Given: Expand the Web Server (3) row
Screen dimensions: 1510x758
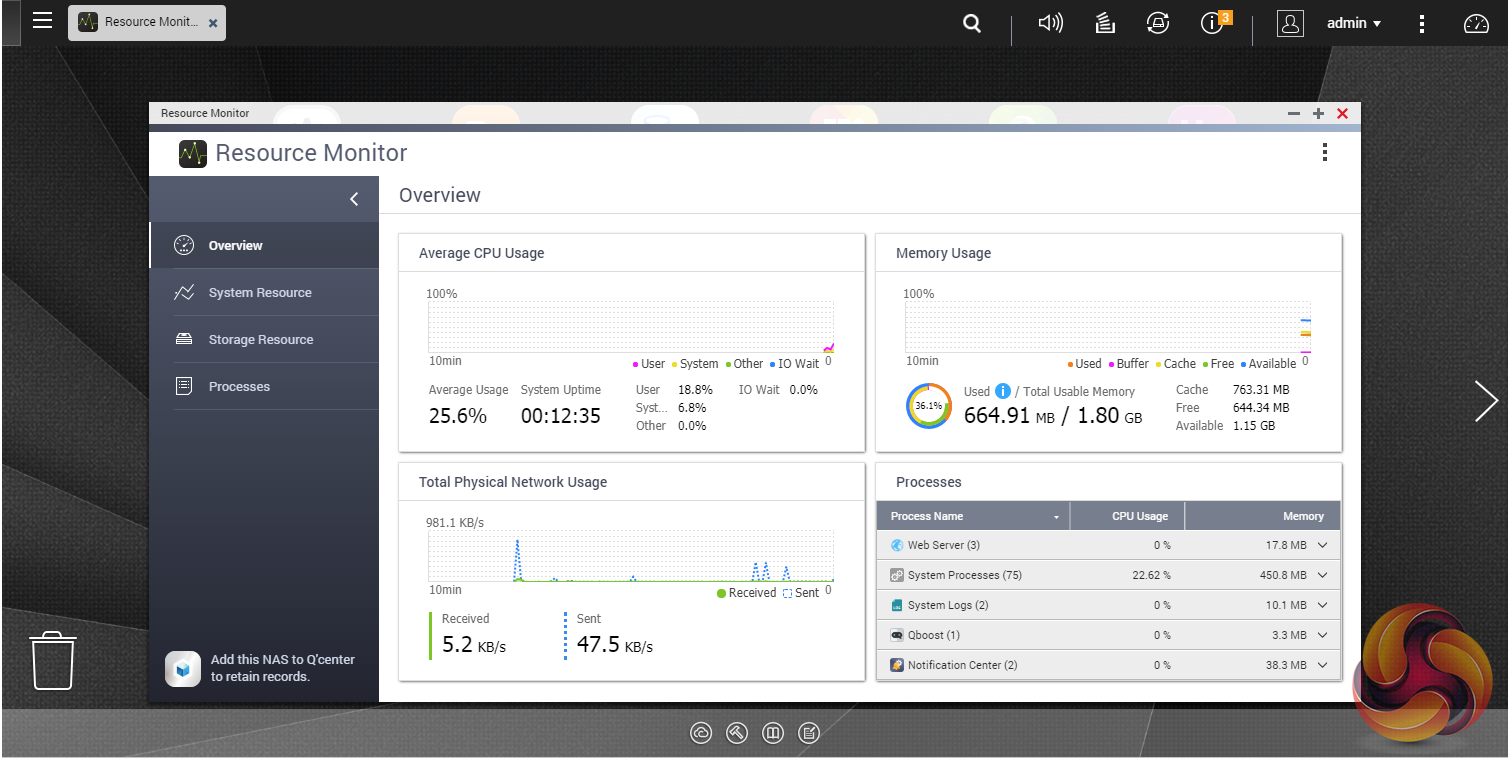Looking at the screenshot, I should click(x=1322, y=545).
